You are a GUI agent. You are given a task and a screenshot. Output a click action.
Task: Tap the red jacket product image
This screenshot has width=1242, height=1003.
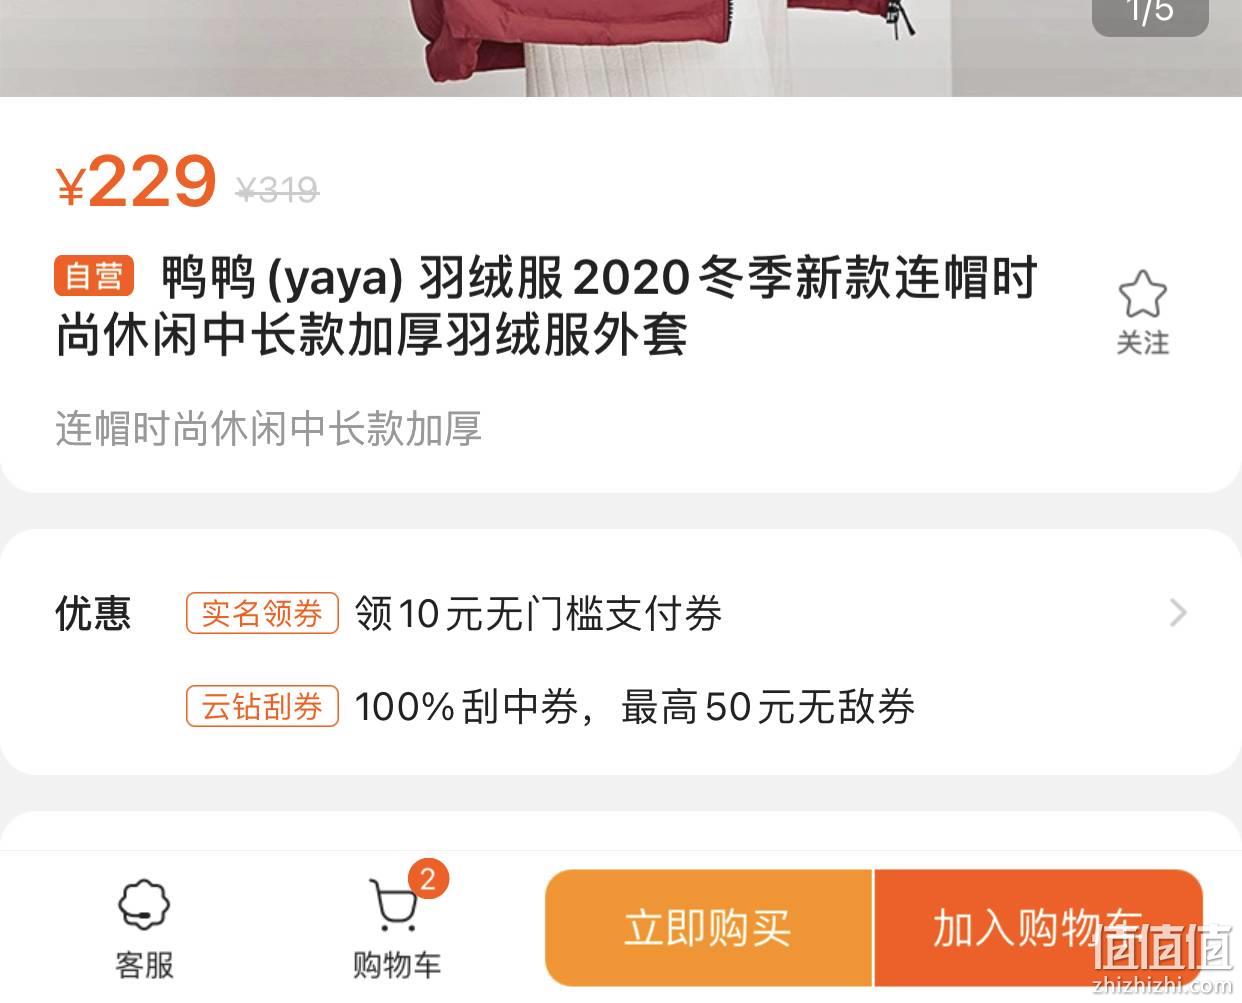click(620, 48)
